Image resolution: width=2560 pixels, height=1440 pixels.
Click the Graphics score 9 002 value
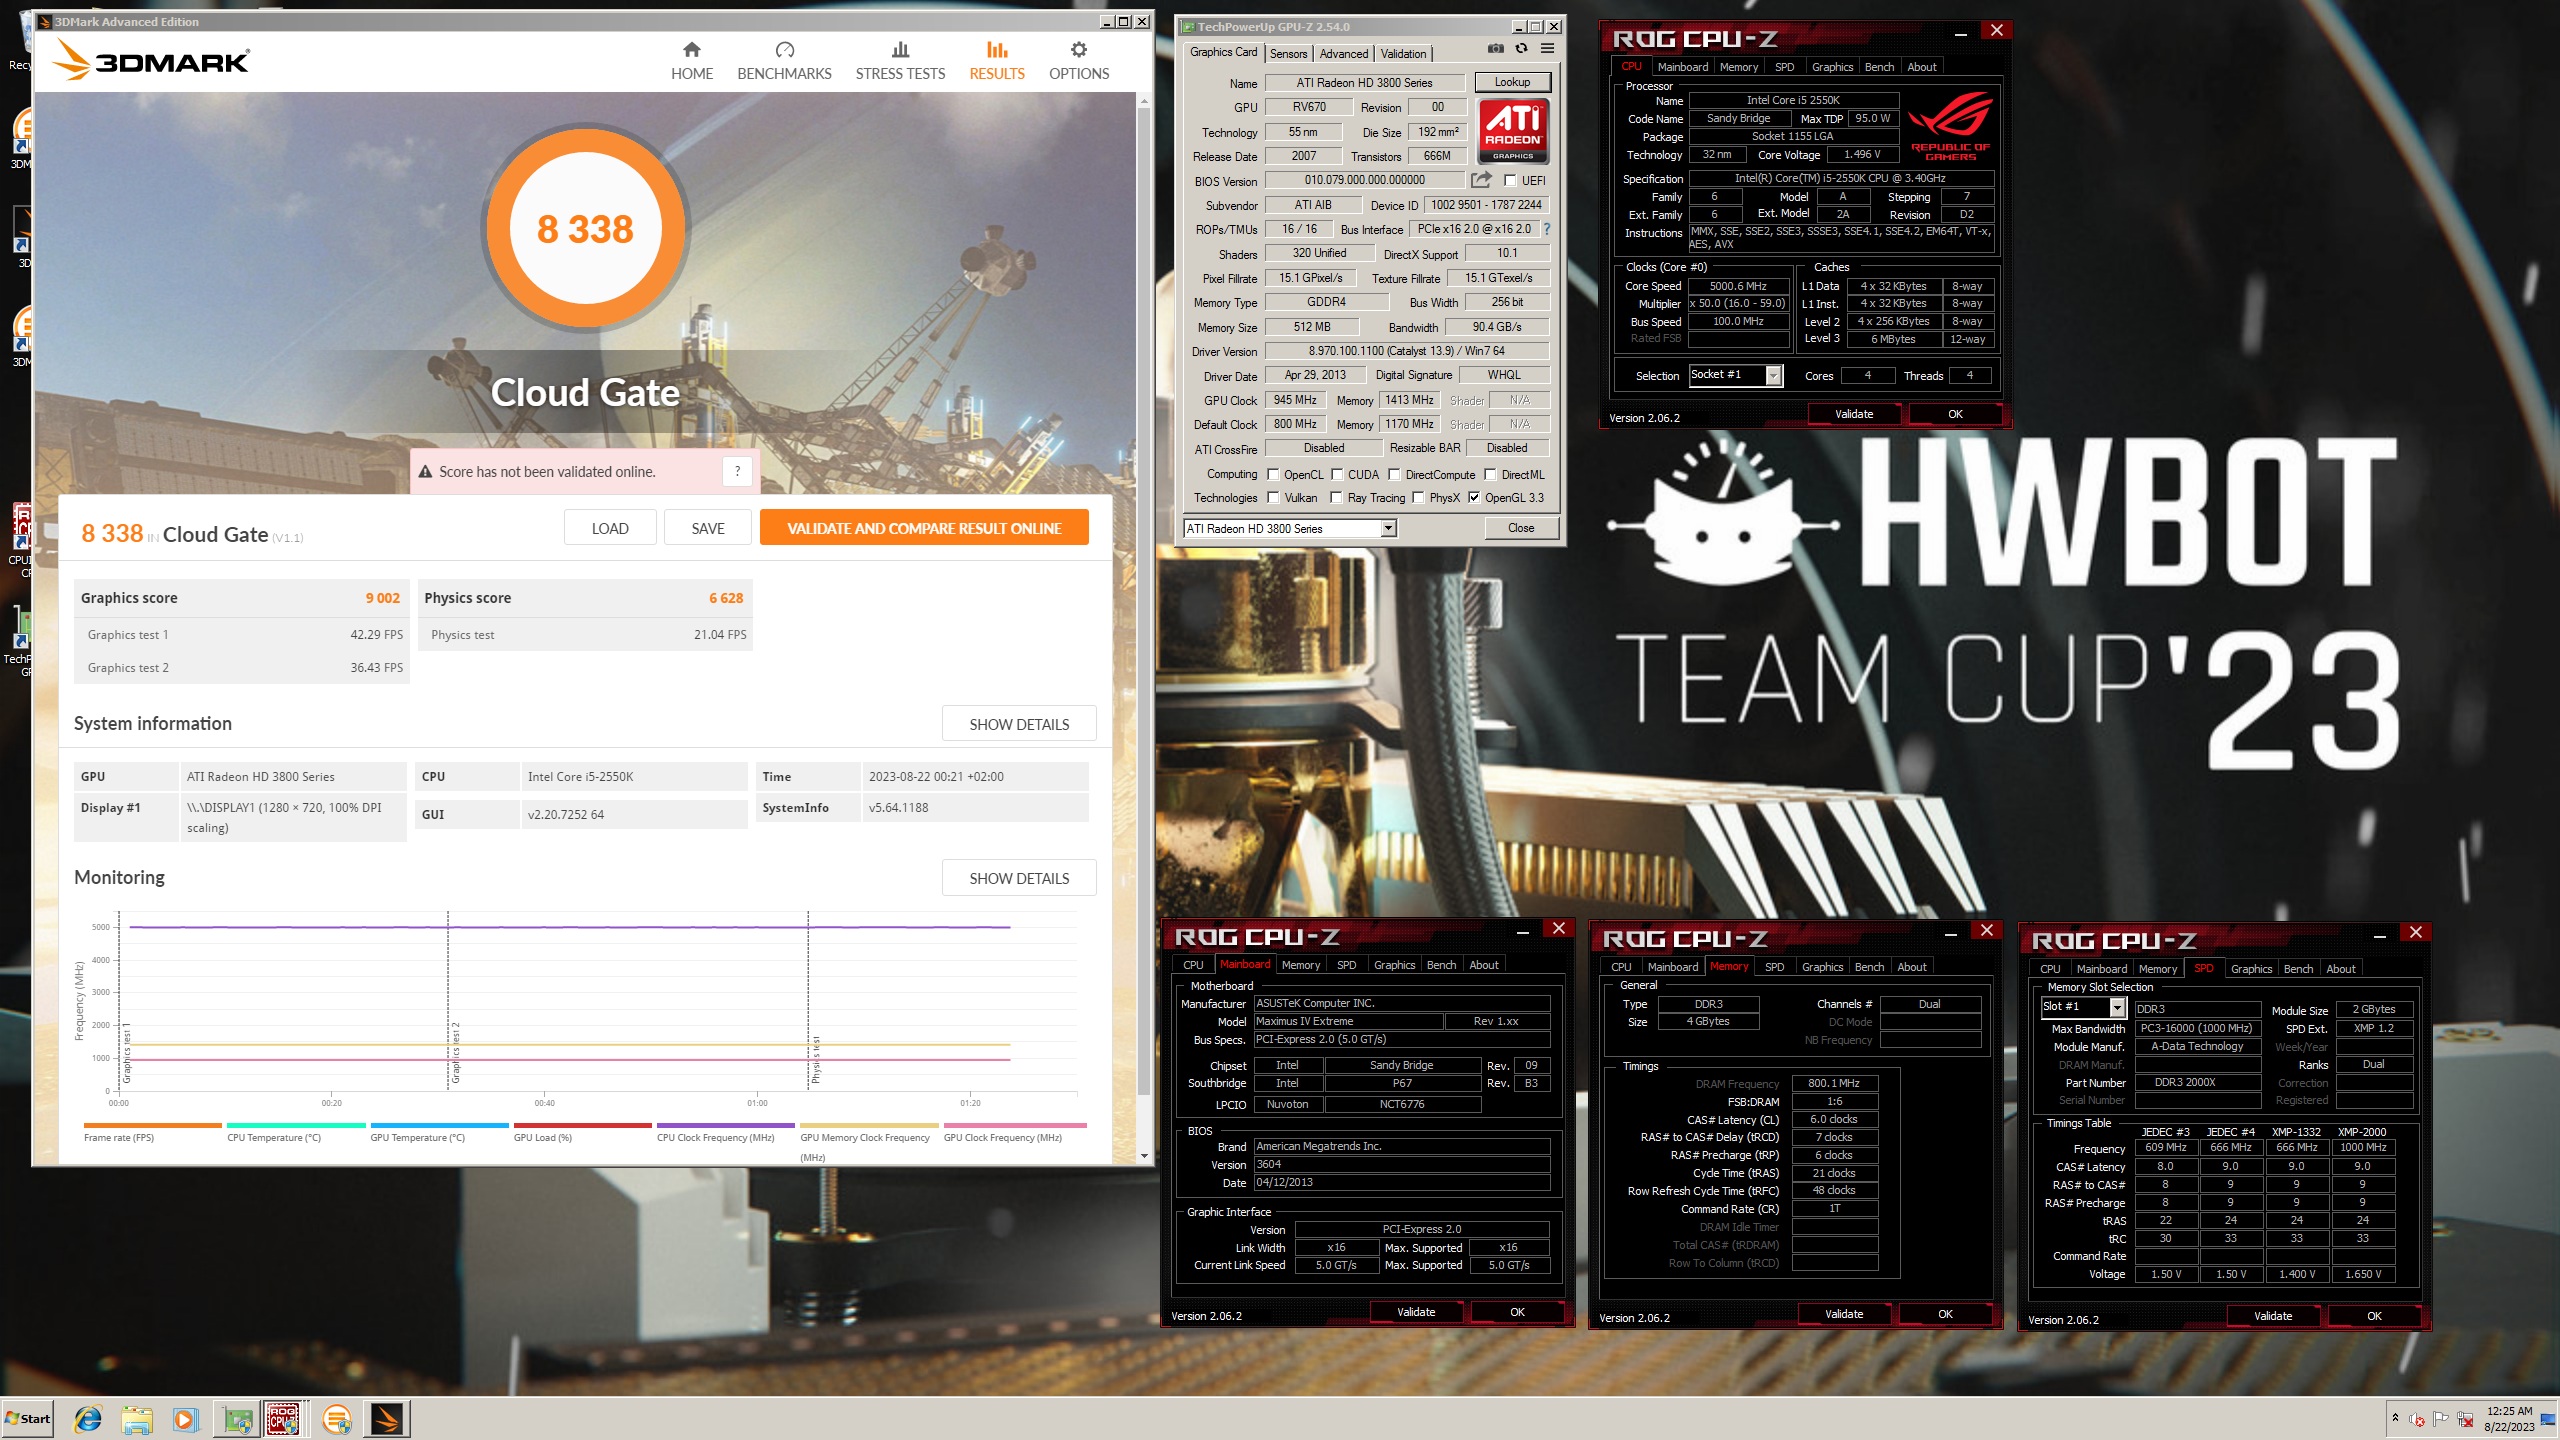(382, 598)
